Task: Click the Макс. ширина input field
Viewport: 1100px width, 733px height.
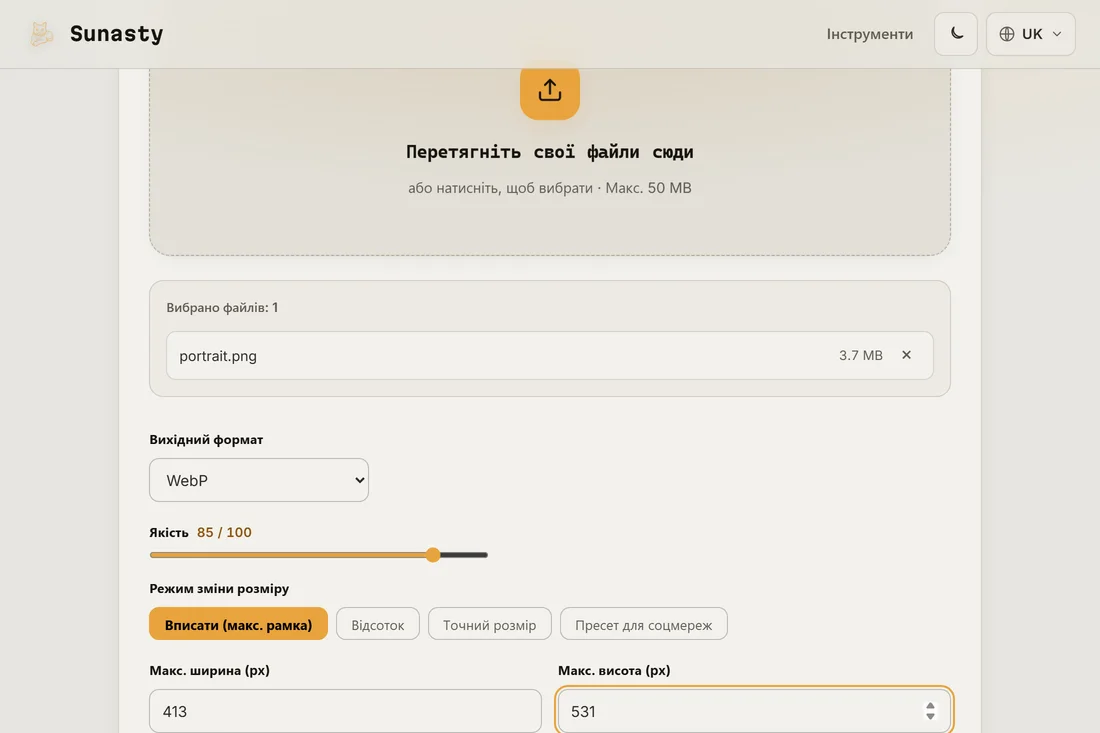Action: pyautogui.click(x=345, y=711)
